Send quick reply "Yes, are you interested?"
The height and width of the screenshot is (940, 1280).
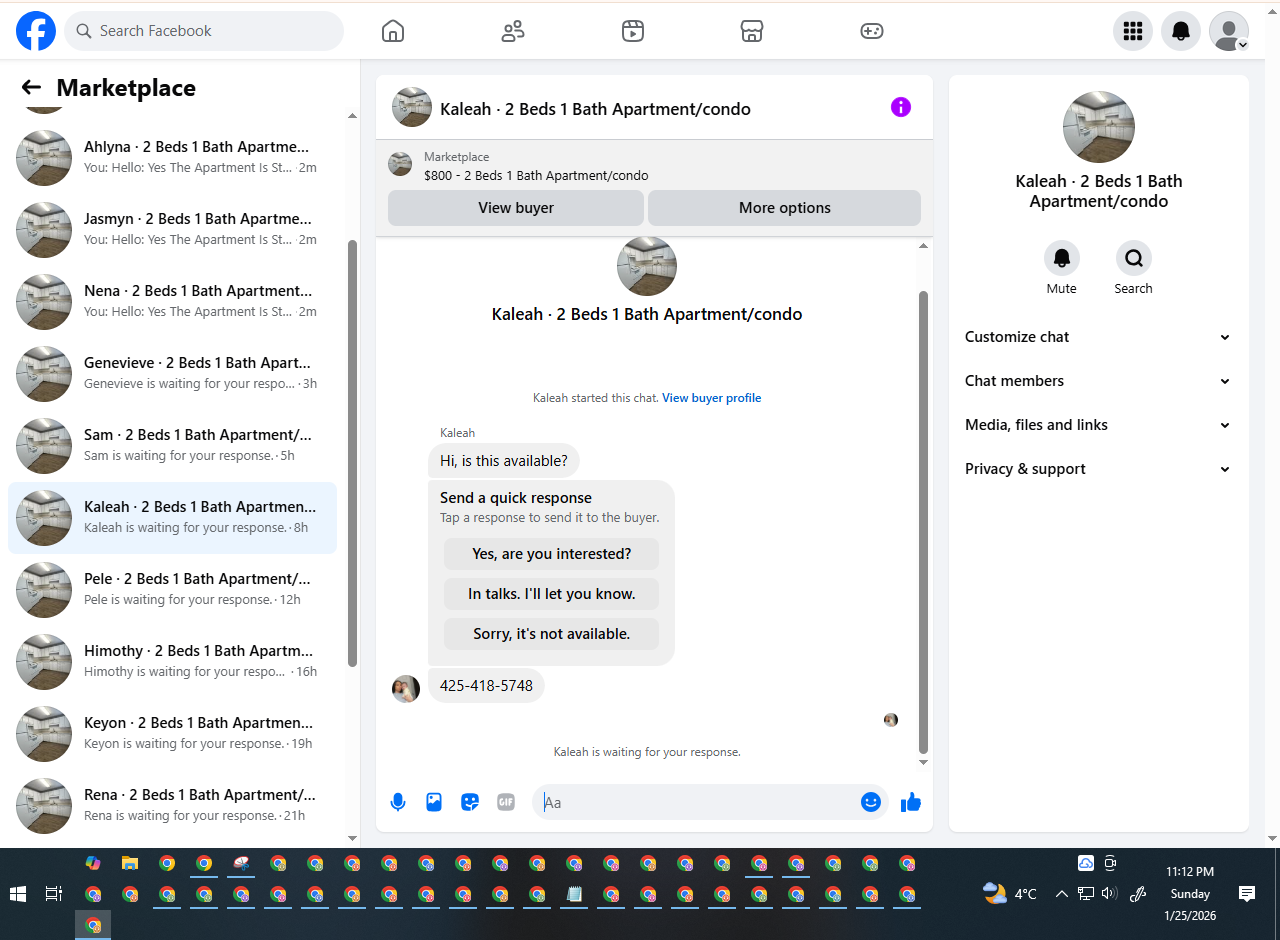click(552, 554)
